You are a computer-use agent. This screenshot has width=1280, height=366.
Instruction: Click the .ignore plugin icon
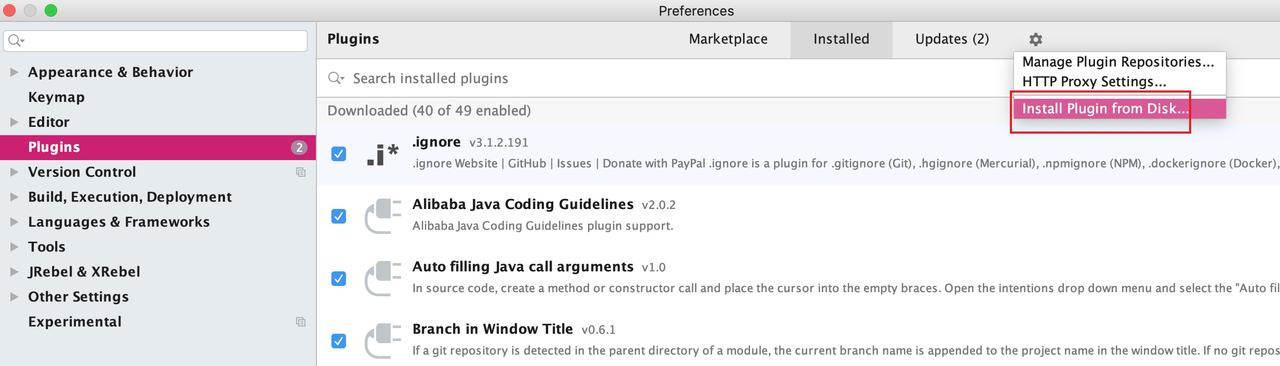coord(382,154)
